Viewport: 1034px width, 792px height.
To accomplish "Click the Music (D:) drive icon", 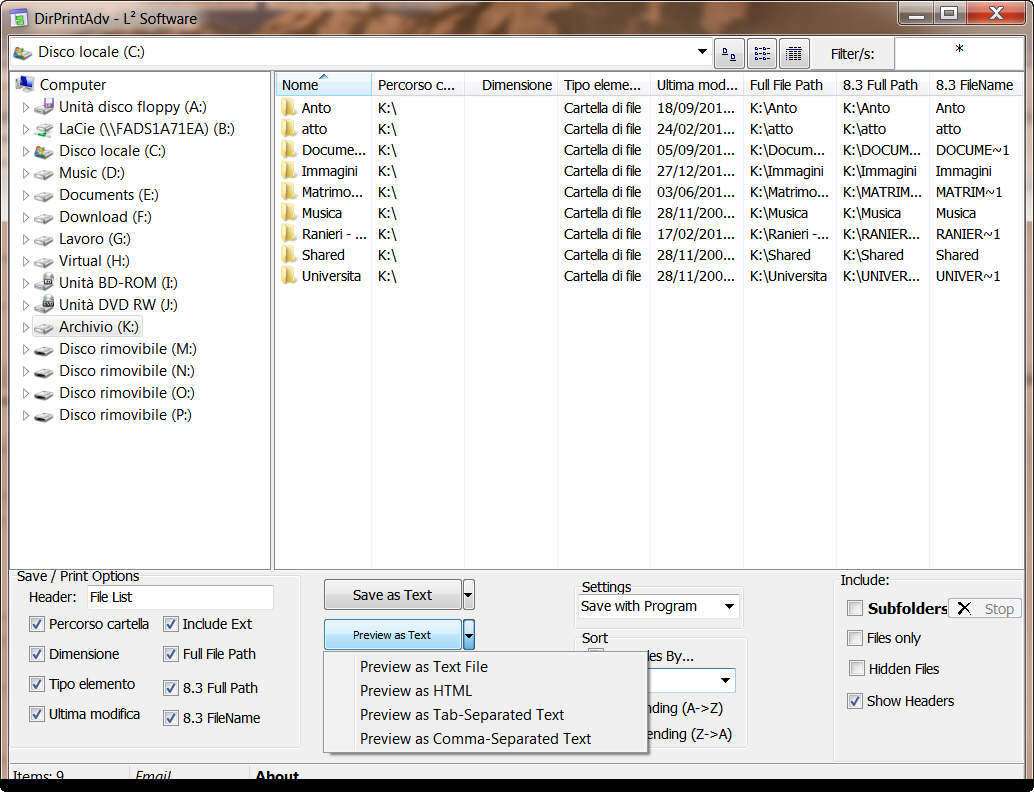I will point(44,173).
